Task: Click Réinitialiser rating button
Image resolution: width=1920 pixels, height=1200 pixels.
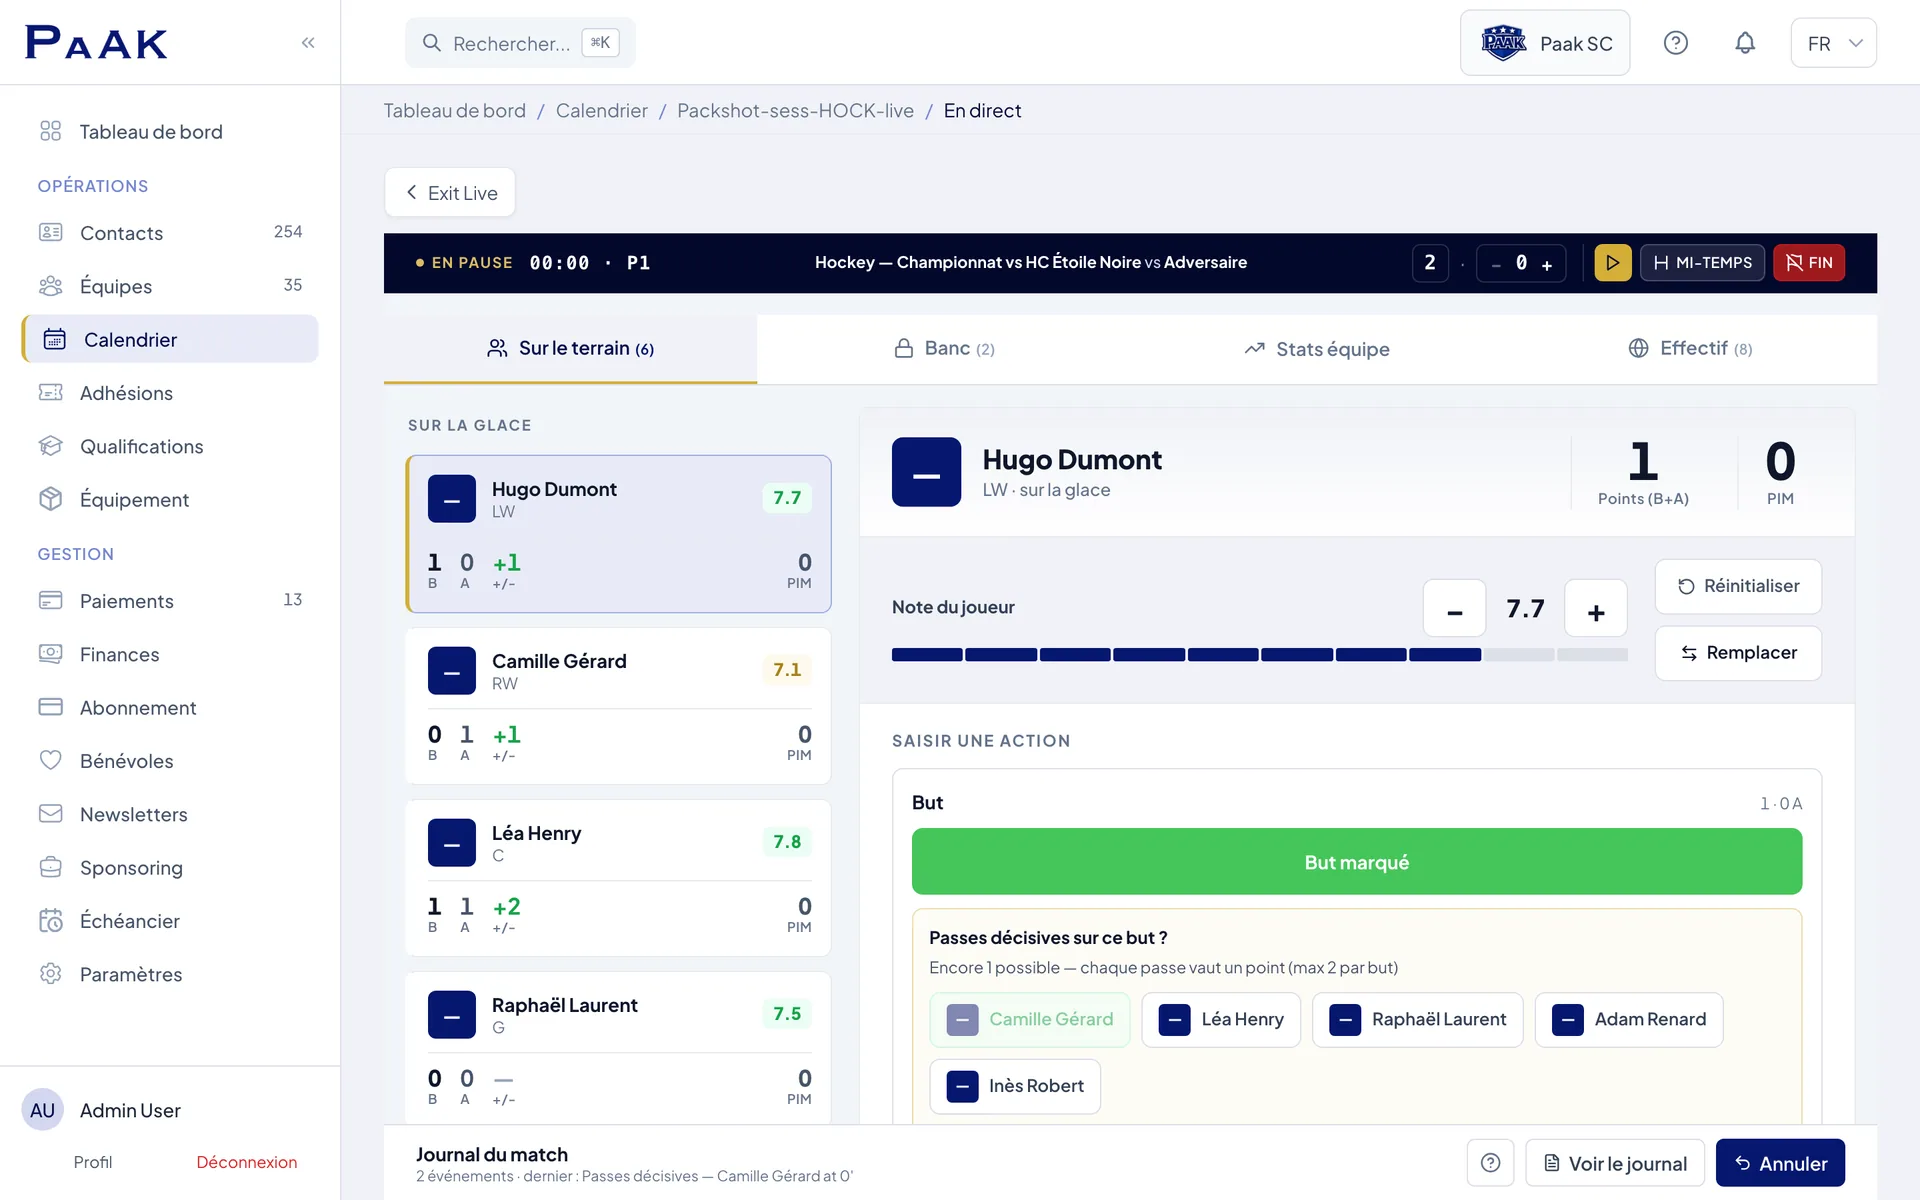Action: 1738,587
